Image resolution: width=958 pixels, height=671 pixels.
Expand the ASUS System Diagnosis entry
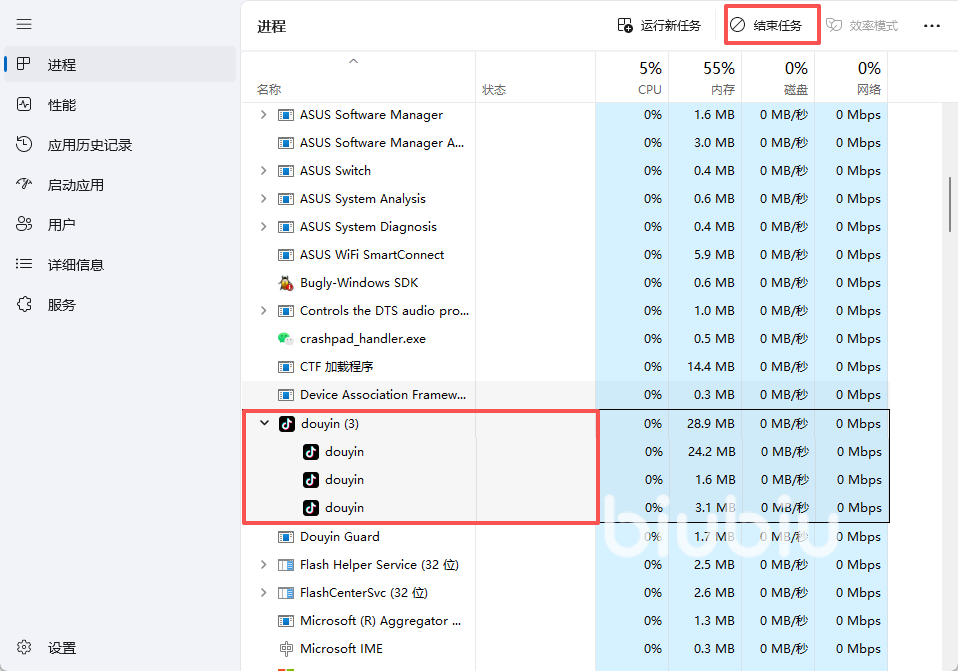264,227
